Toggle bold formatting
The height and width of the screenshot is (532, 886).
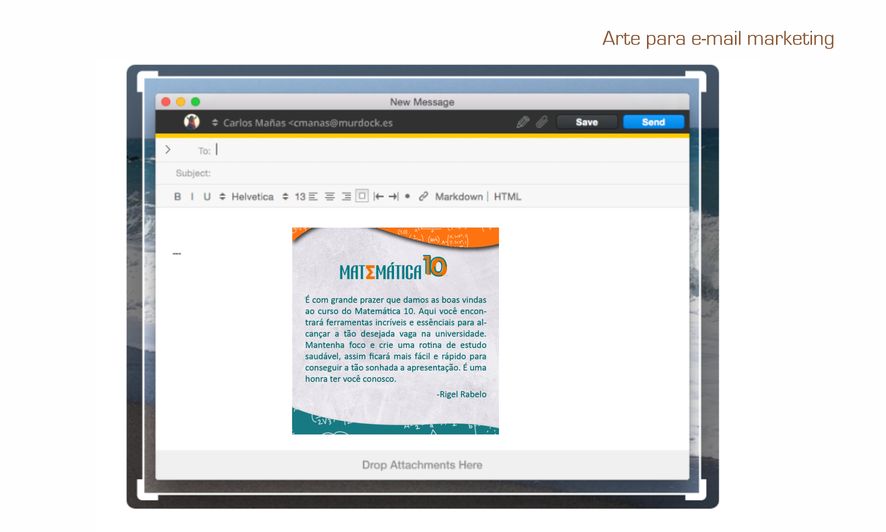(178, 197)
